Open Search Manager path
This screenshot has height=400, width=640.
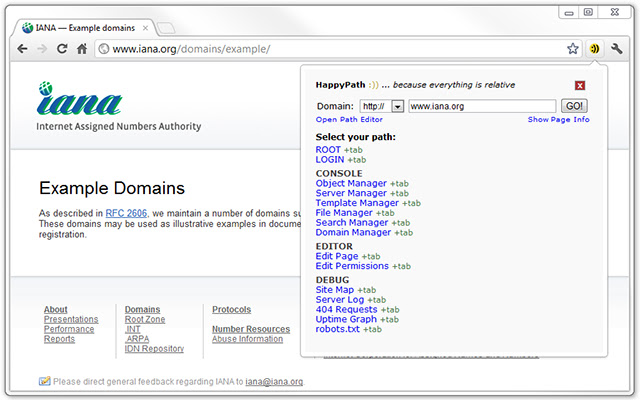click(352, 222)
